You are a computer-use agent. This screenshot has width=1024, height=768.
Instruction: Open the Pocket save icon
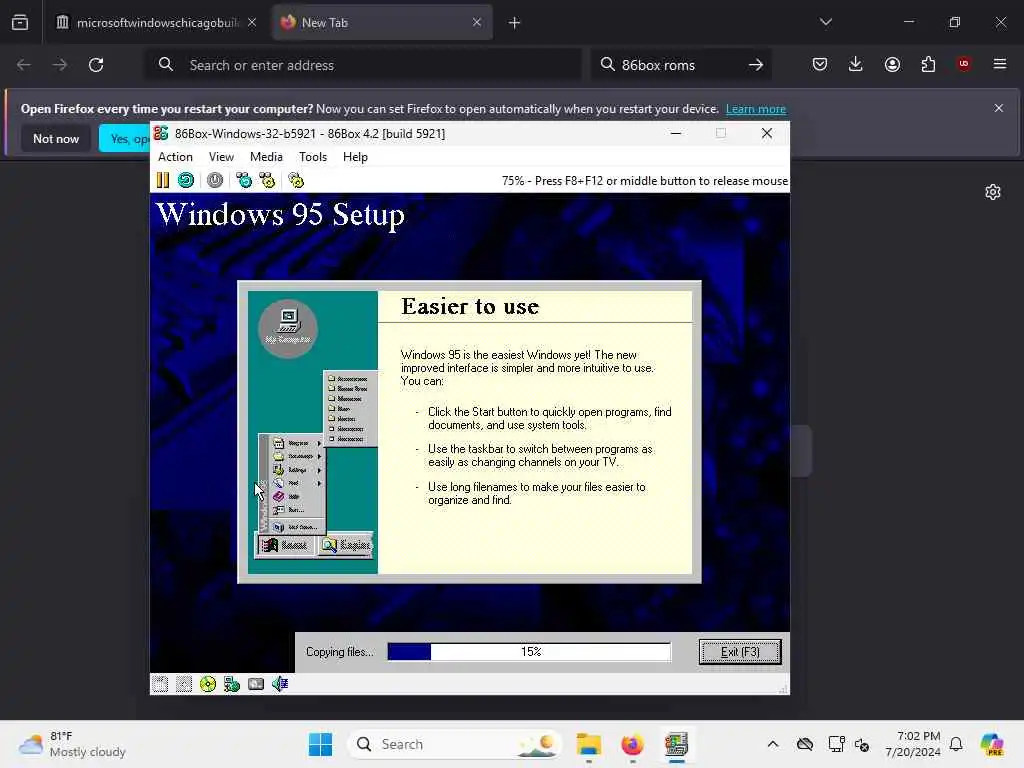(820, 64)
